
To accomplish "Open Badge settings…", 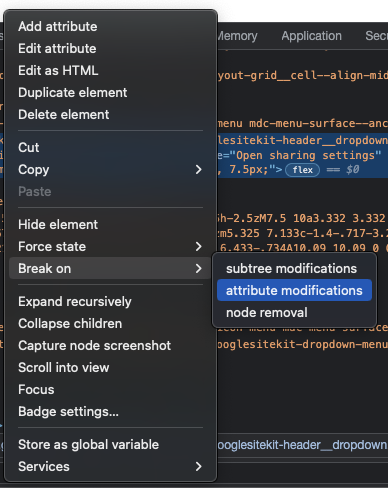I will coord(109,412).
